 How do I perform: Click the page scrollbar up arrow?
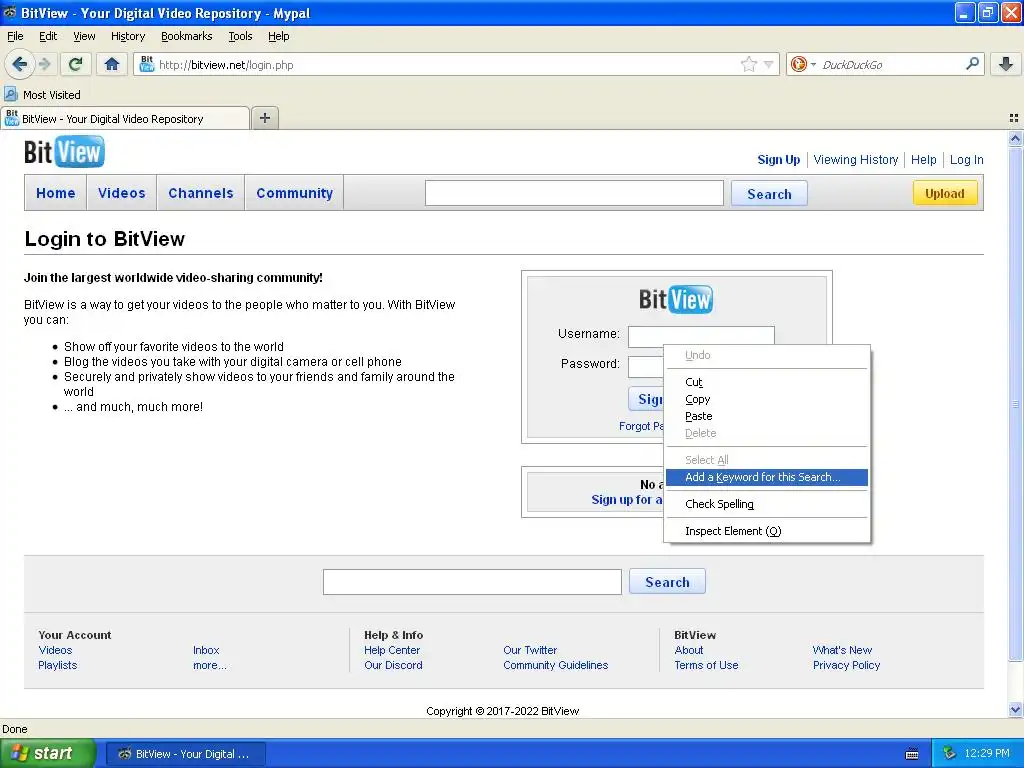pyautogui.click(x=1015, y=138)
